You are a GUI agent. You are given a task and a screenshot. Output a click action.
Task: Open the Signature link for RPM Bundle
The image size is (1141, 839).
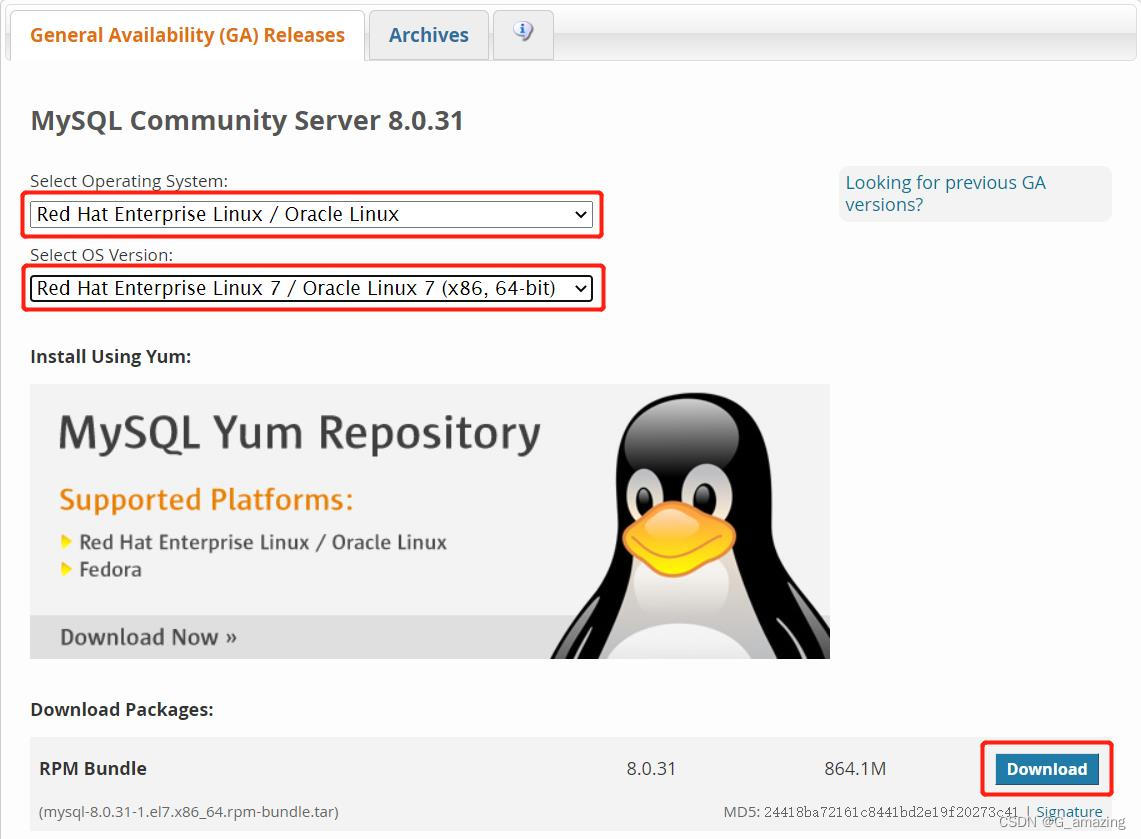tap(1069, 811)
